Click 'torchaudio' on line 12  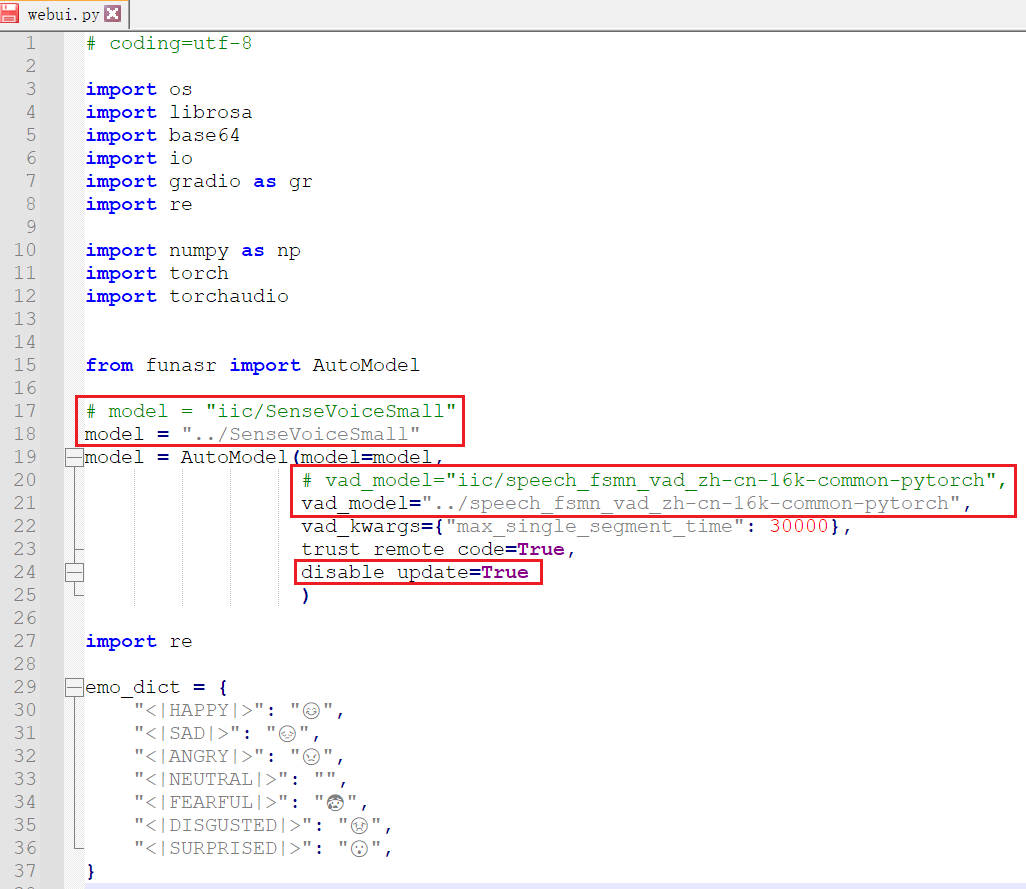(x=228, y=296)
